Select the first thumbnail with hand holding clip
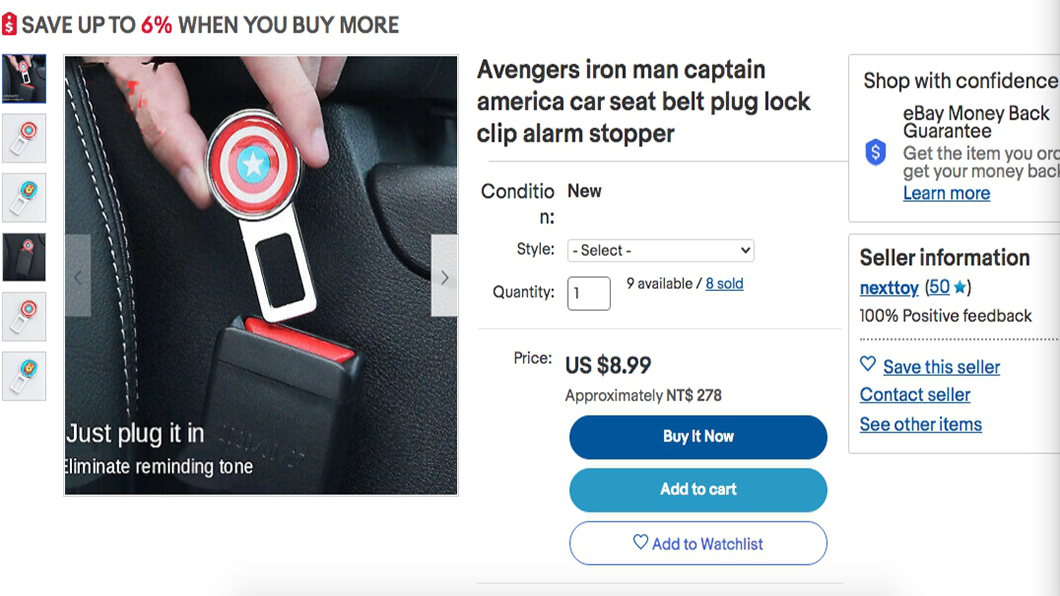The height and width of the screenshot is (596, 1060). tap(24, 79)
